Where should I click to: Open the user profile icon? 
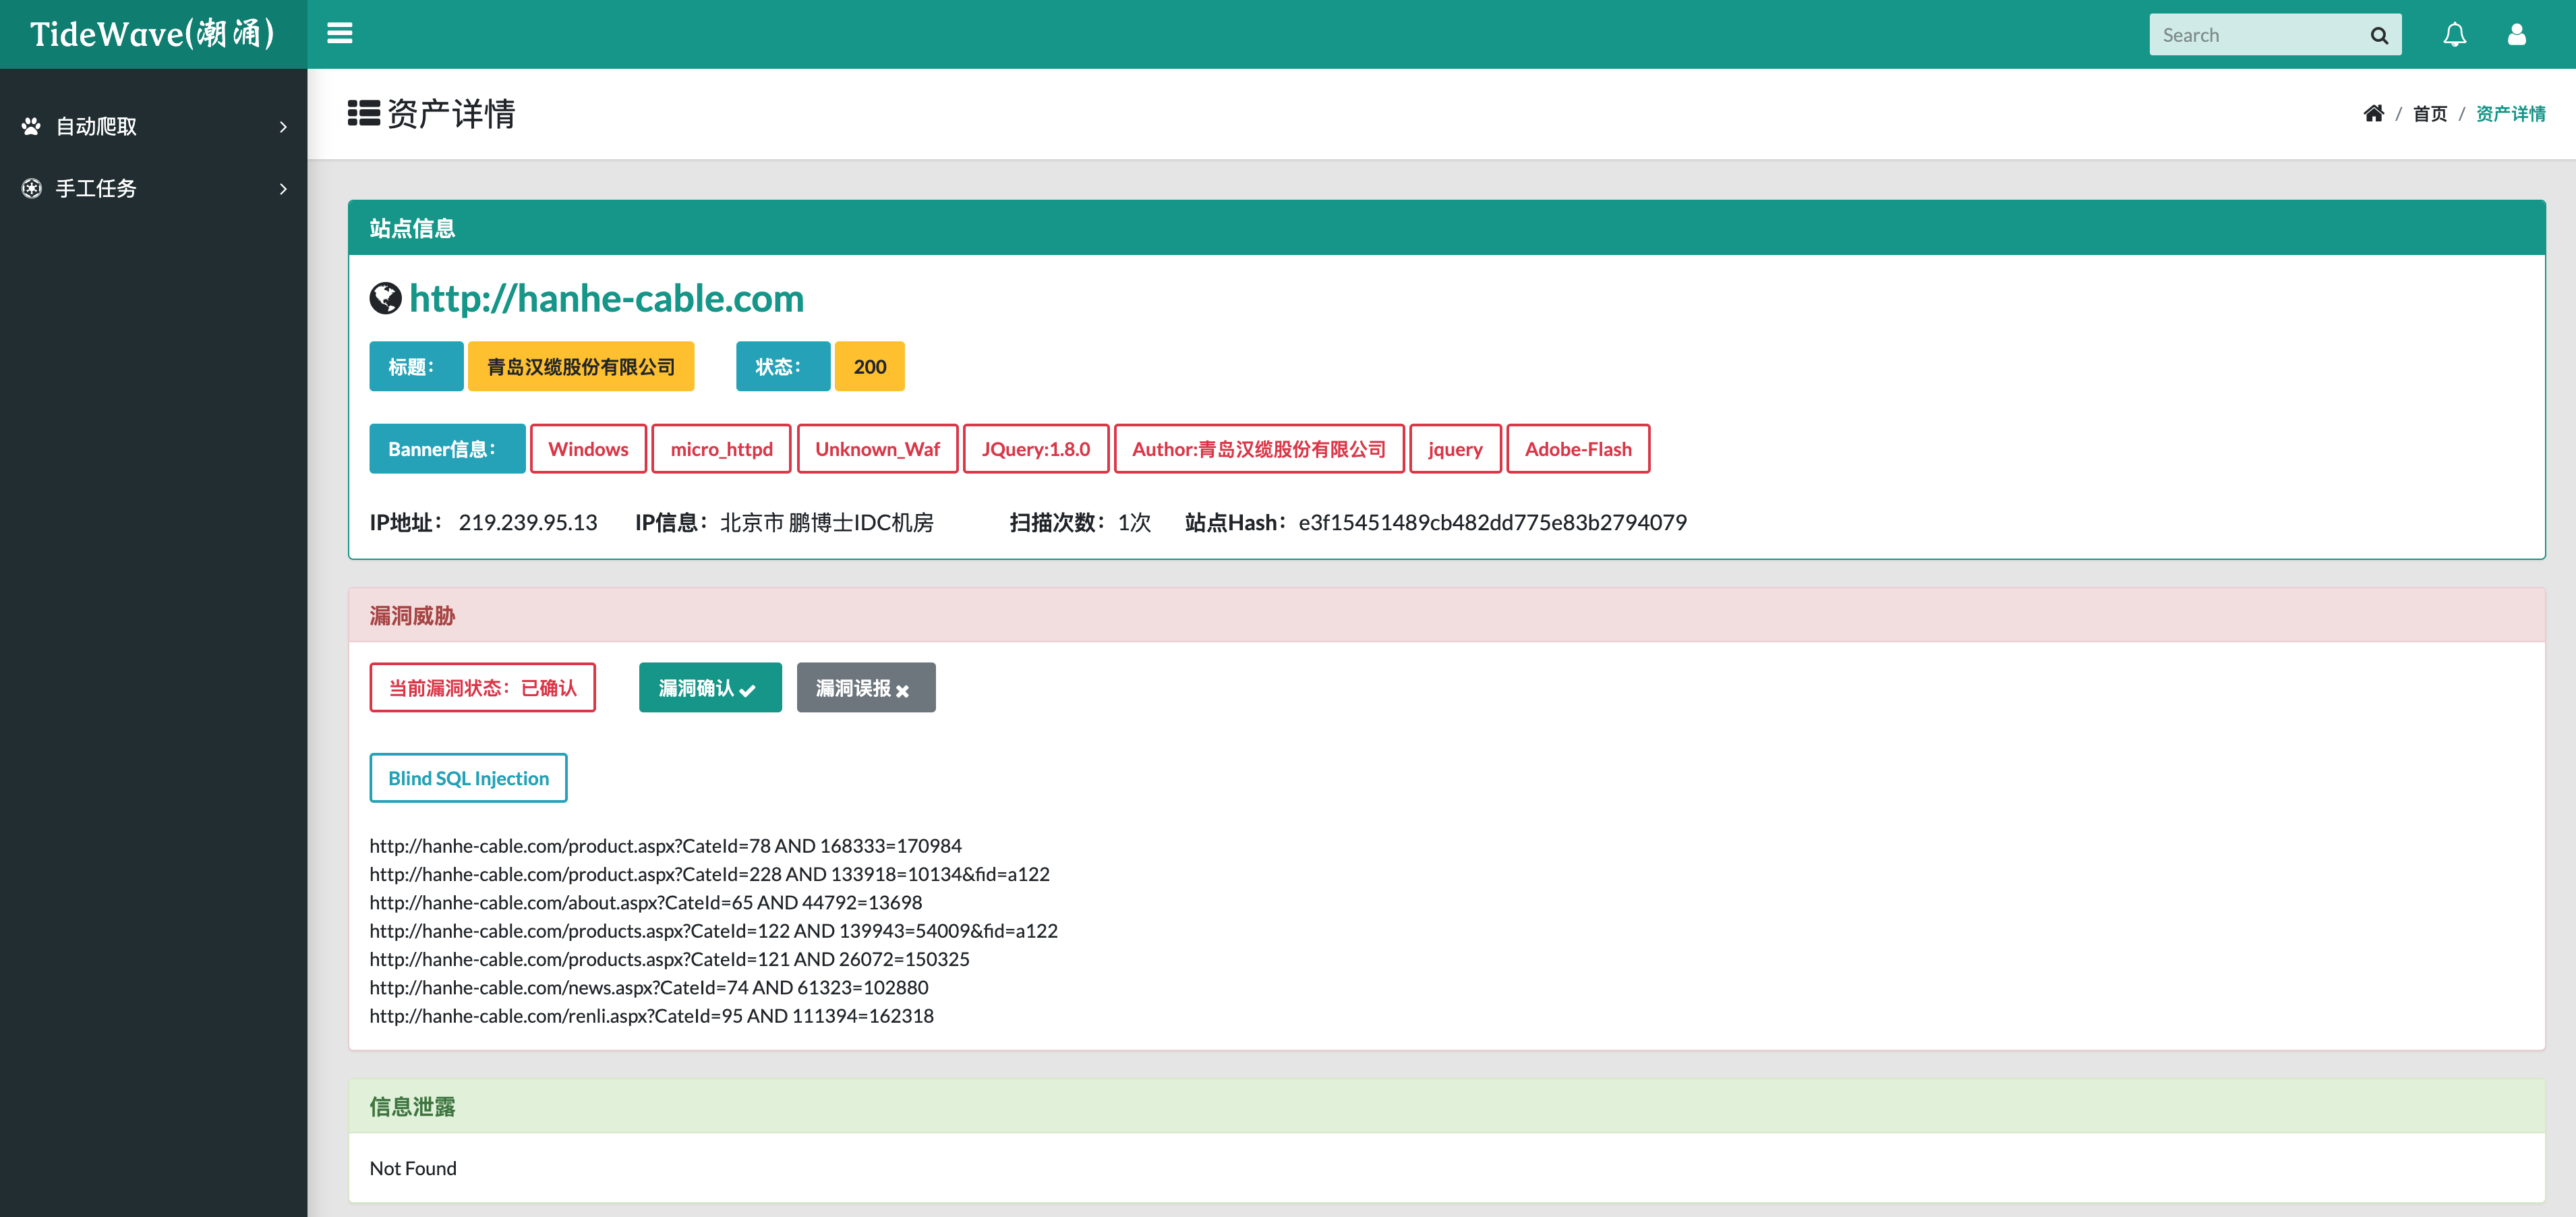[2516, 35]
